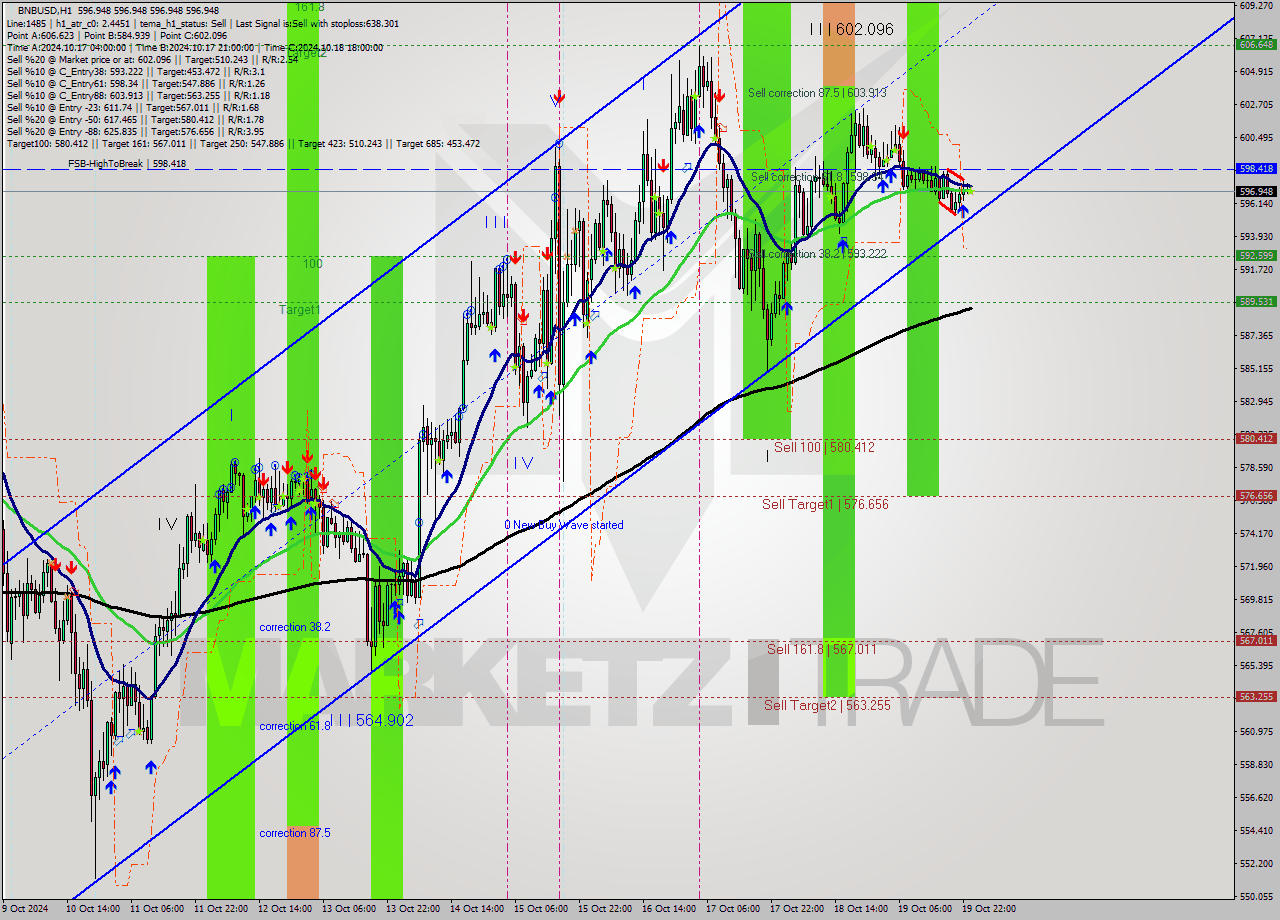Click the 593.930 price scale value

click(x=1256, y=236)
